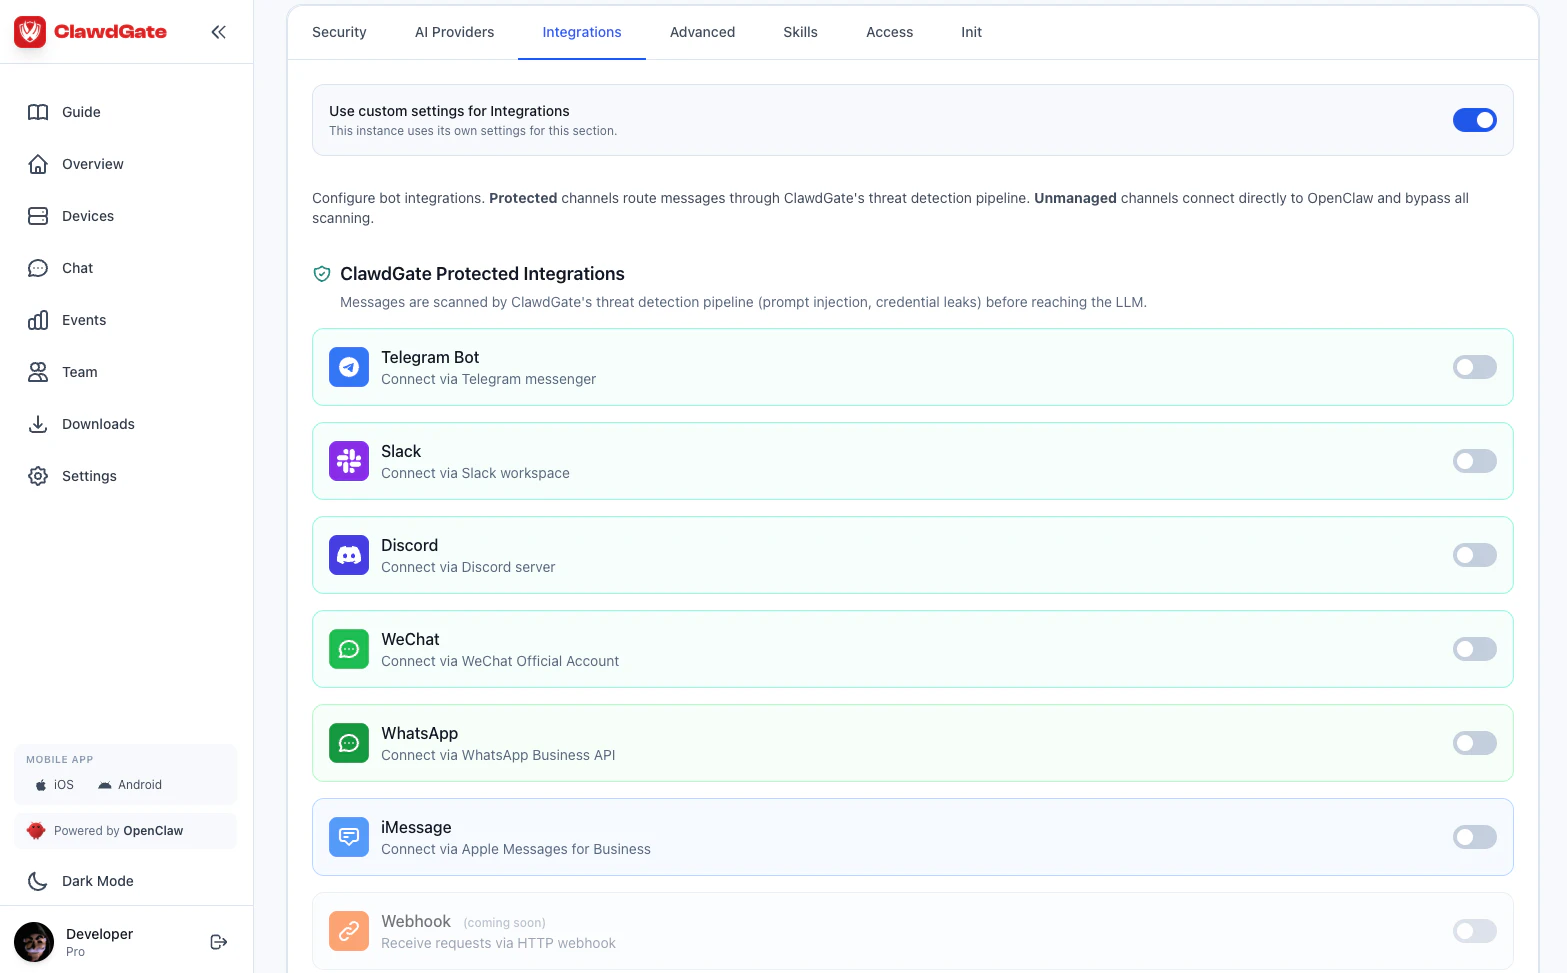Switch to the Access tab

tap(889, 32)
